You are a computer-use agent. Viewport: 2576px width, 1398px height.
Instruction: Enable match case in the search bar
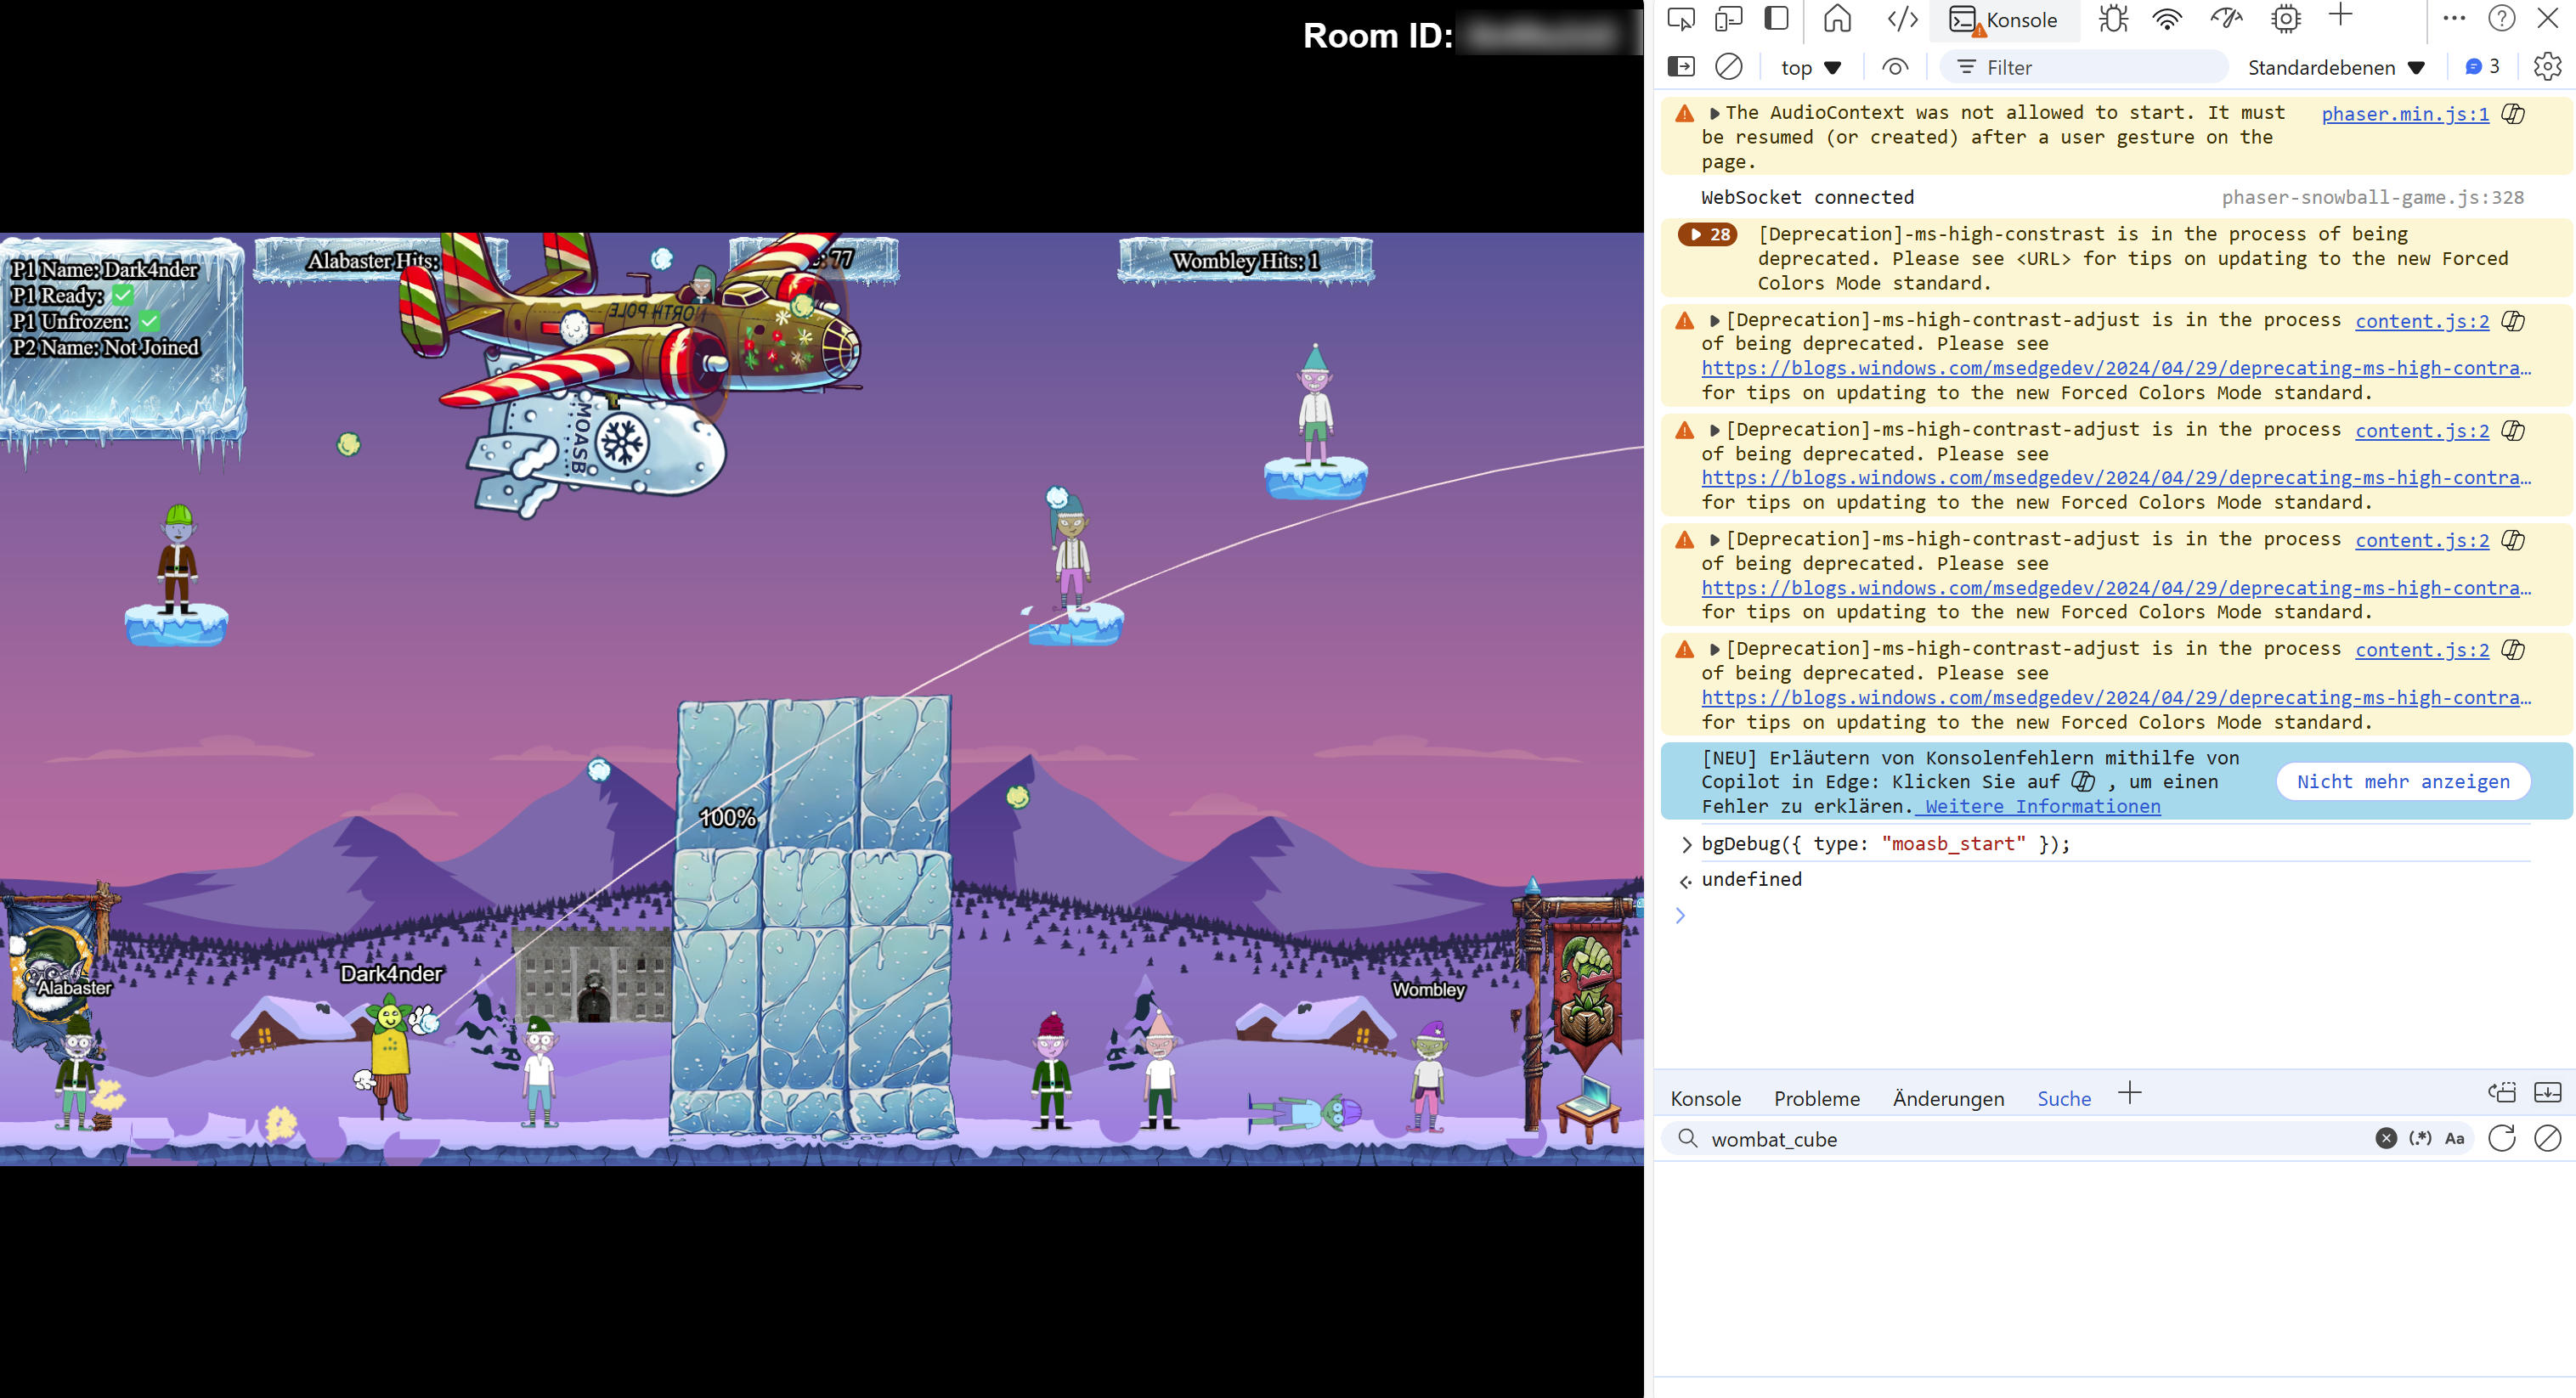tap(2455, 1138)
